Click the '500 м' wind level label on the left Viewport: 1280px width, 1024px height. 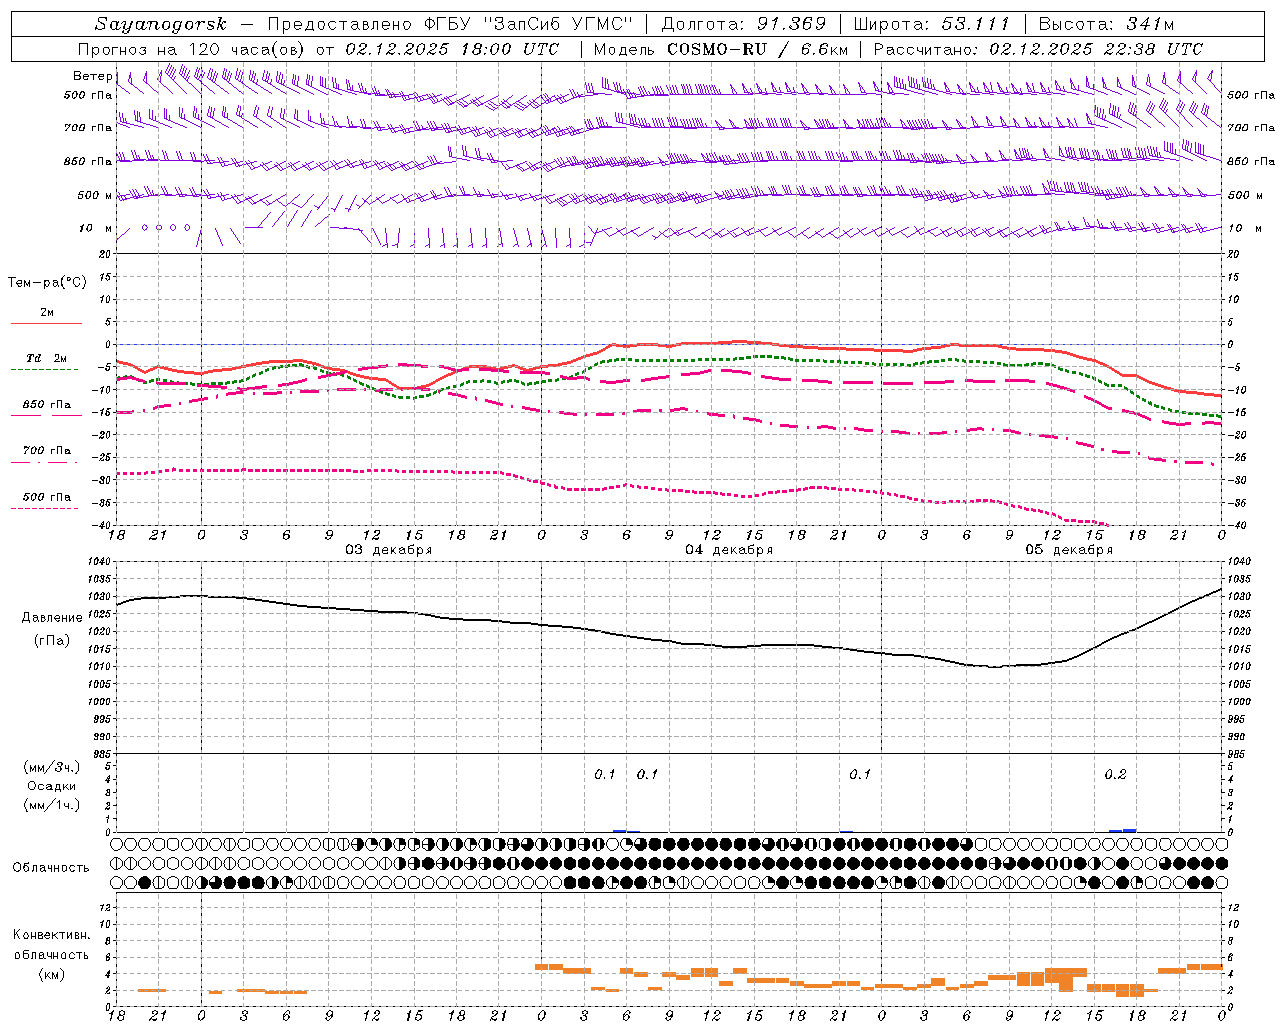tap(95, 195)
